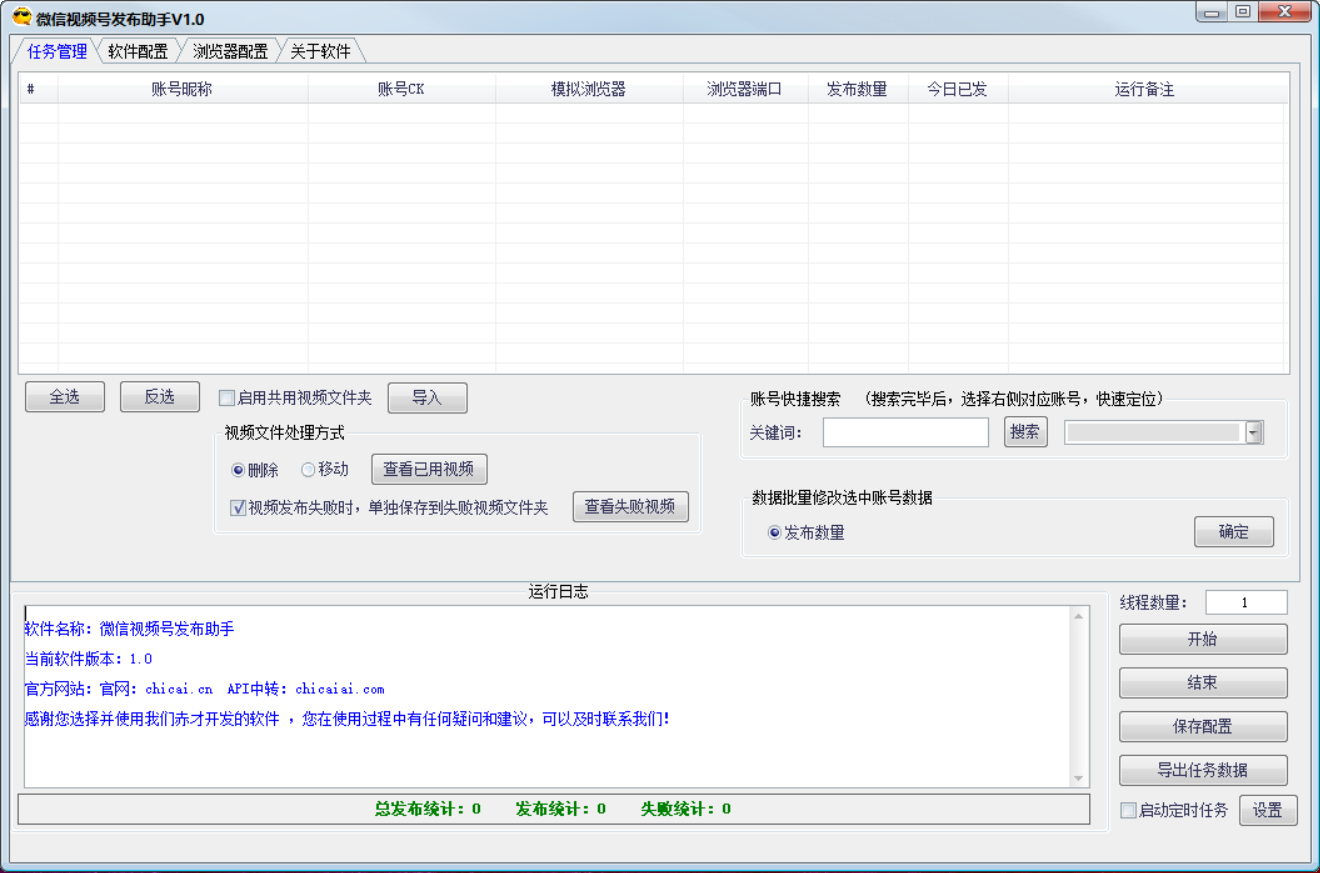
Task: Click the log scrollbar up arrow
Action: tap(1079, 615)
